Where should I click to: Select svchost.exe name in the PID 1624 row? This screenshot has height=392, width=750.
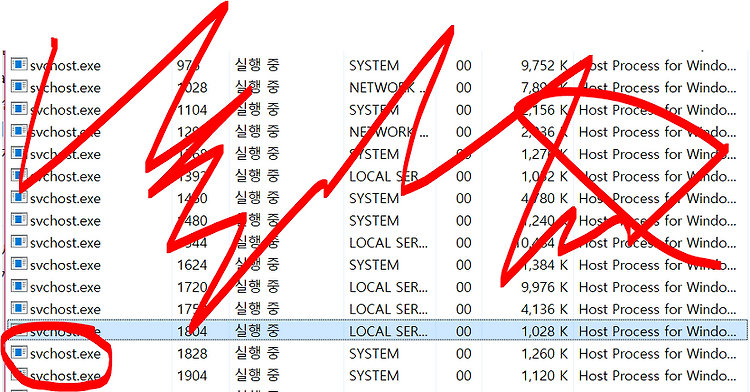[65, 265]
